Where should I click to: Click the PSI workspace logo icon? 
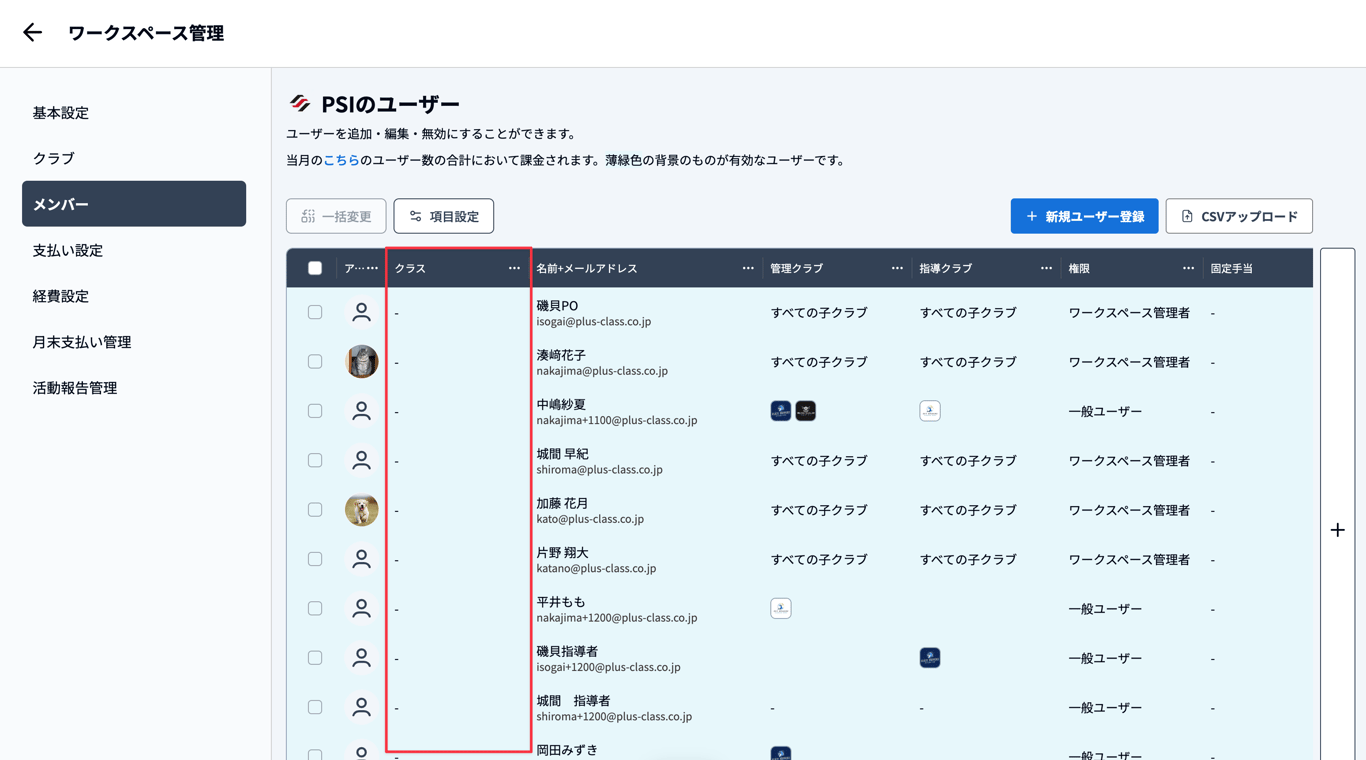300,104
